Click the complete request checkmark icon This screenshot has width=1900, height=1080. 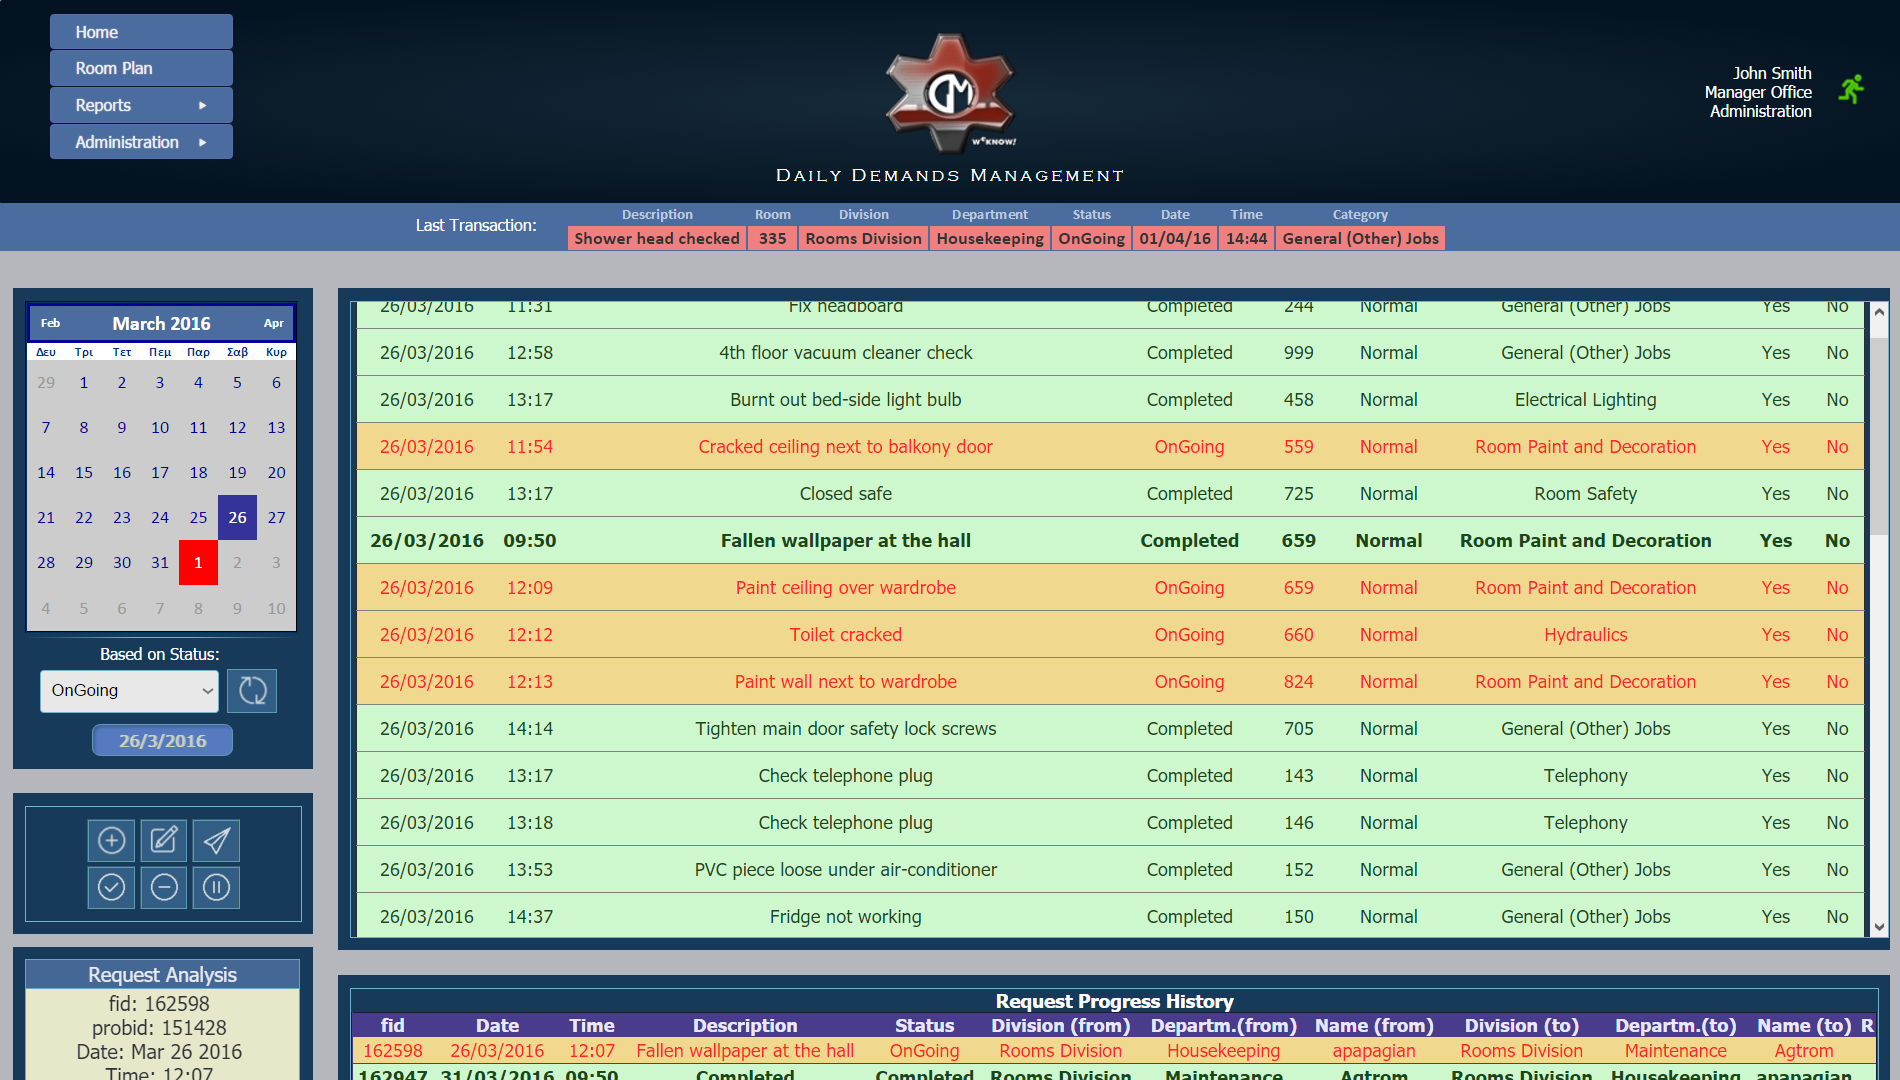coord(111,887)
